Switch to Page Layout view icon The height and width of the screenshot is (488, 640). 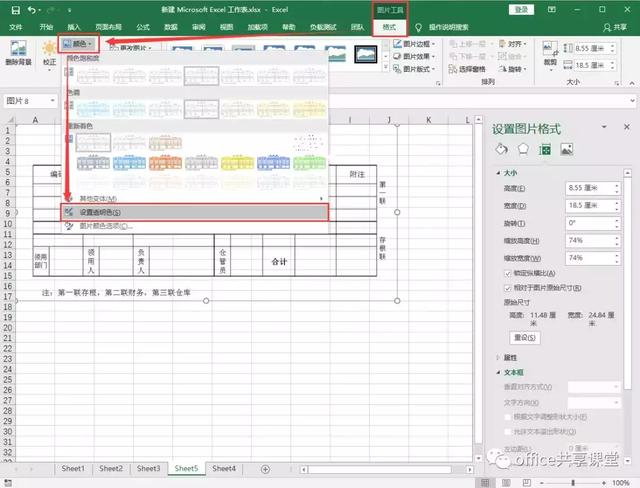[506, 483]
